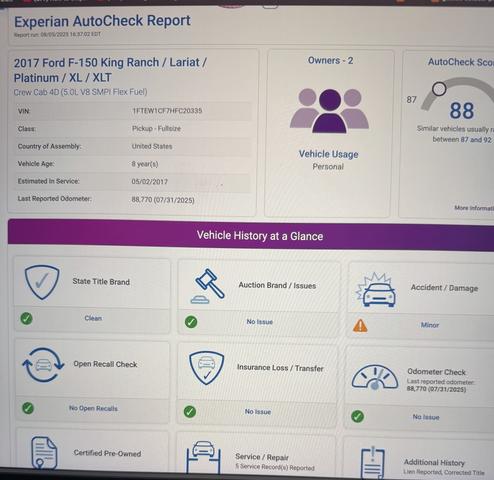
Task: Click the 2017 Ford F-150 vehicle title
Action: tap(110, 70)
